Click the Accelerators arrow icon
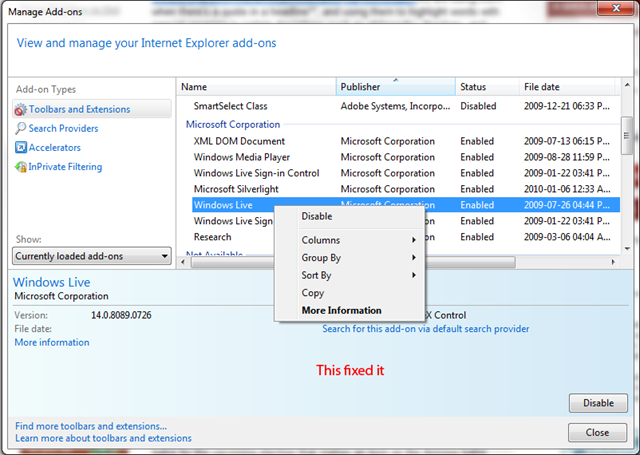The width and height of the screenshot is (640, 455). [21, 147]
